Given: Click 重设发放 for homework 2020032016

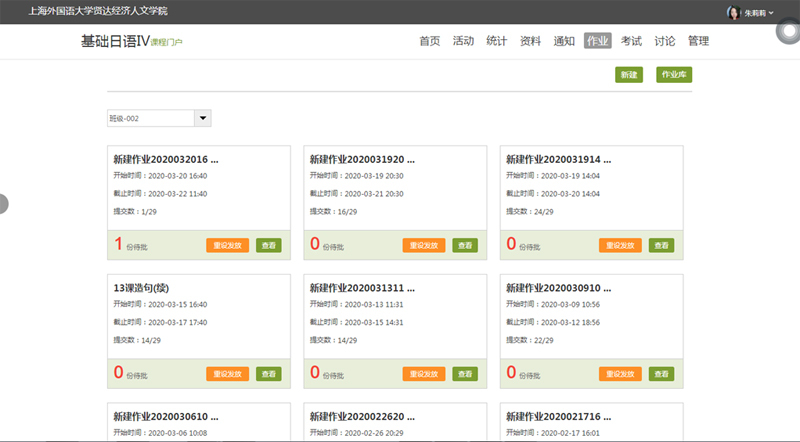Looking at the screenshot, I should [228, 245].
